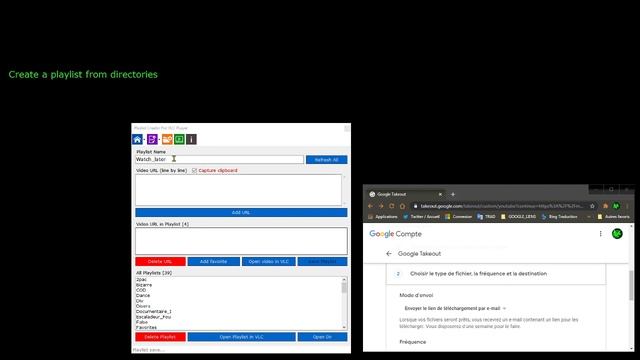Toggle the Capture clipboard checkbox
Viewport: 640px width, 360px height.
(194, 170)
